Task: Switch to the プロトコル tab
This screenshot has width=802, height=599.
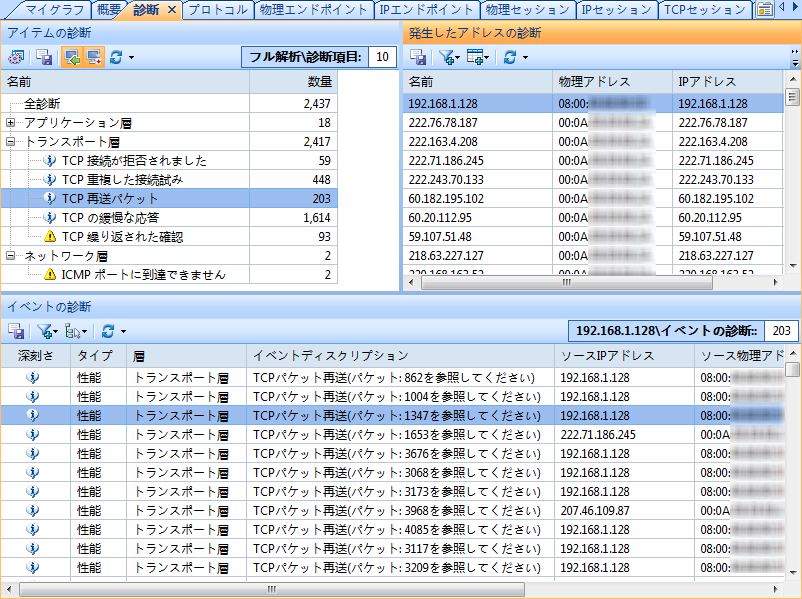Action: pos(218,10)
